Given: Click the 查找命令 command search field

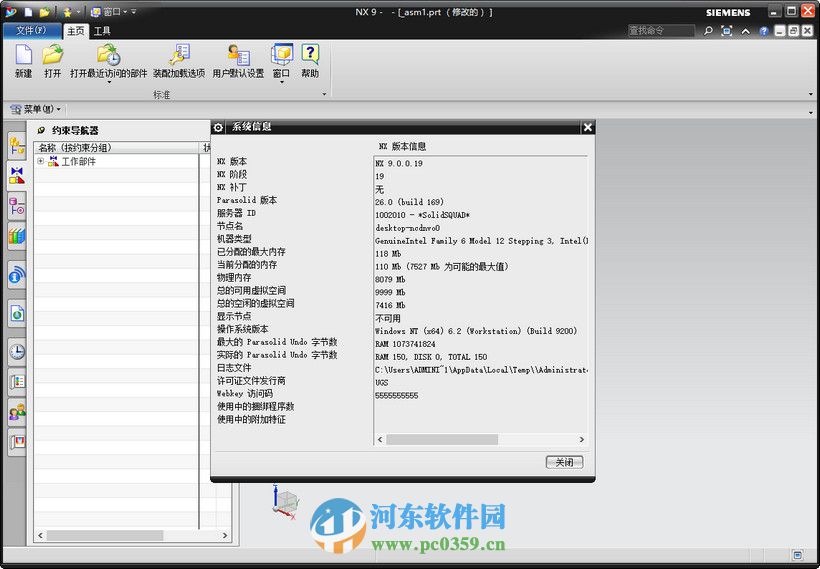Looking at the screenshot, I should pos(661,31).
